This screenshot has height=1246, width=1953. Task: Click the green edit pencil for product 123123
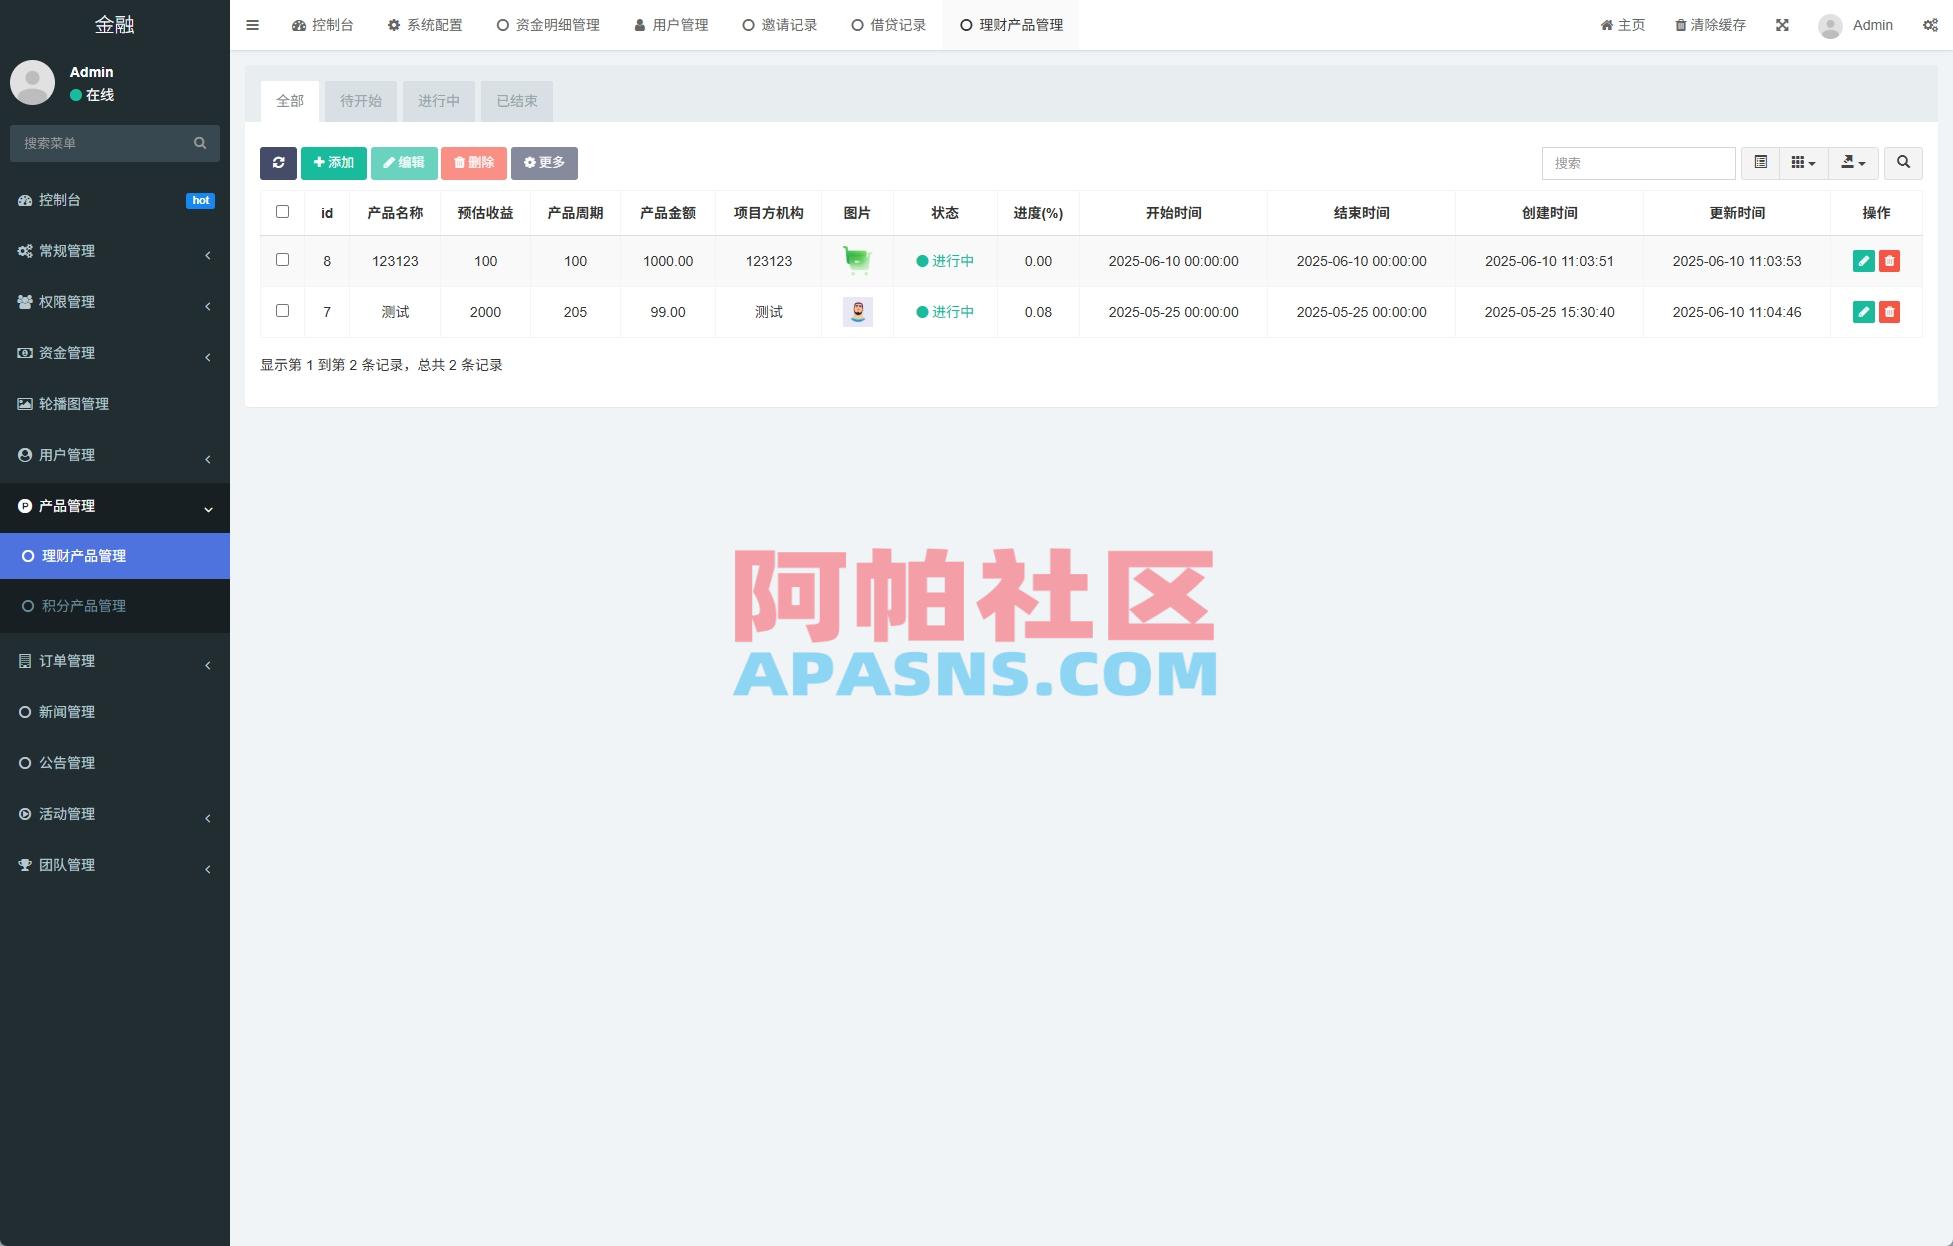point(1864,261)
